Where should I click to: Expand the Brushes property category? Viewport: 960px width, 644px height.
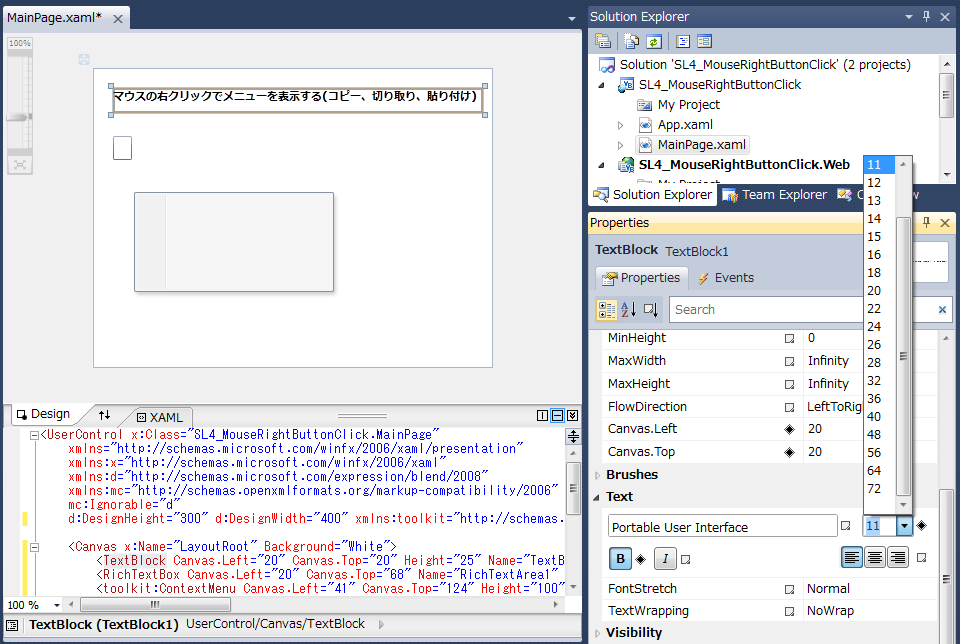tap(598, 475)
